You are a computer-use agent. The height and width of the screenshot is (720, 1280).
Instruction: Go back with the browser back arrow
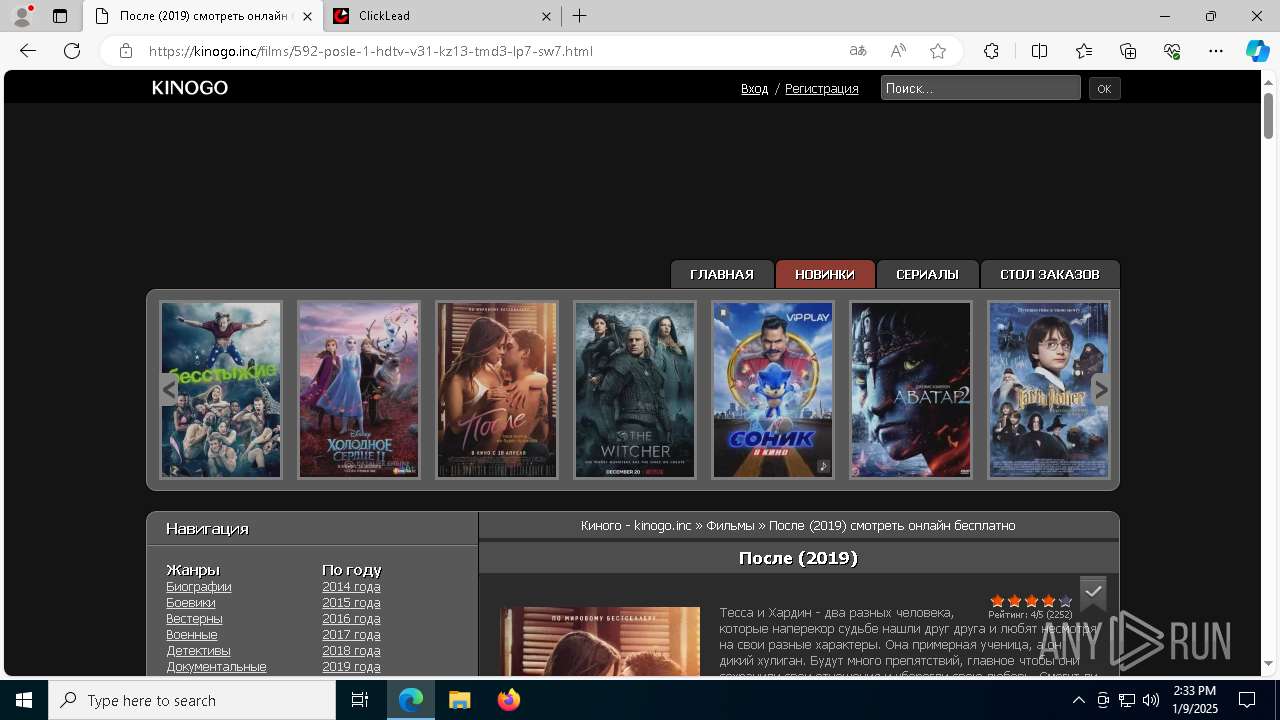[x=28, y=51]
